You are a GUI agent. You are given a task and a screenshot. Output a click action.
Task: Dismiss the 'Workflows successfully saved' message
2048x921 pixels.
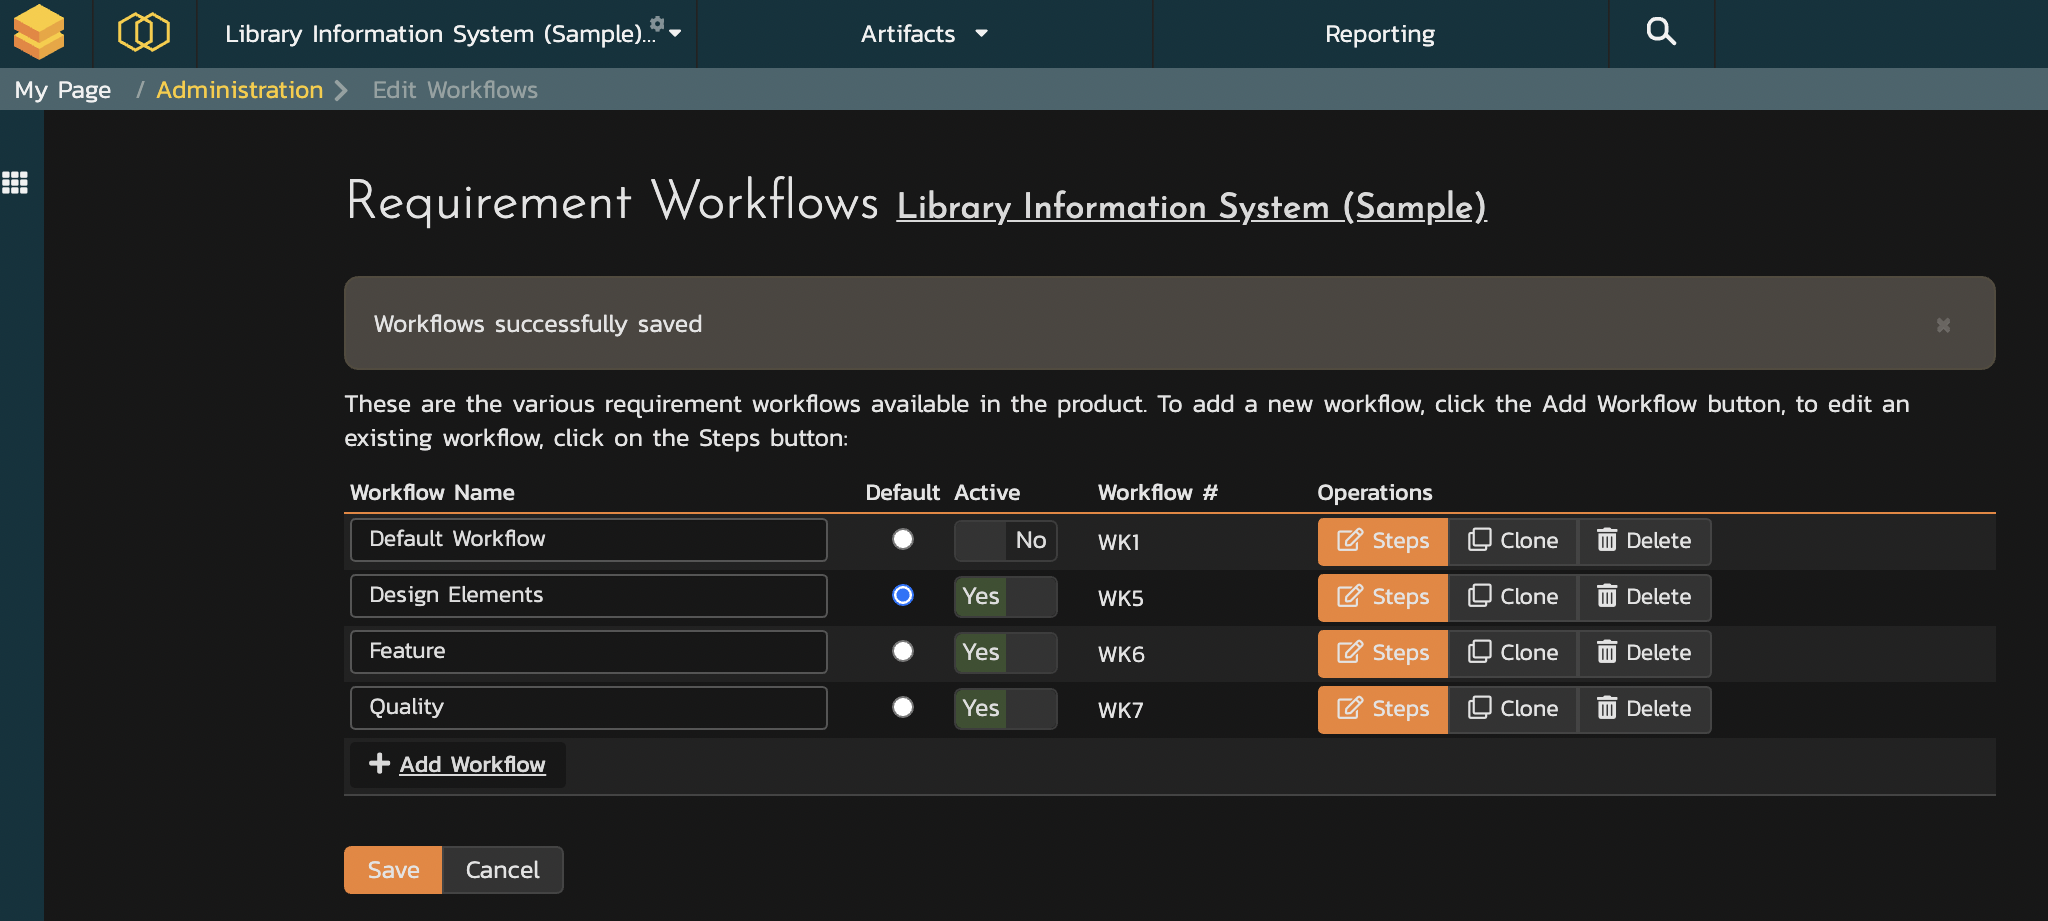coord(1943,325)
